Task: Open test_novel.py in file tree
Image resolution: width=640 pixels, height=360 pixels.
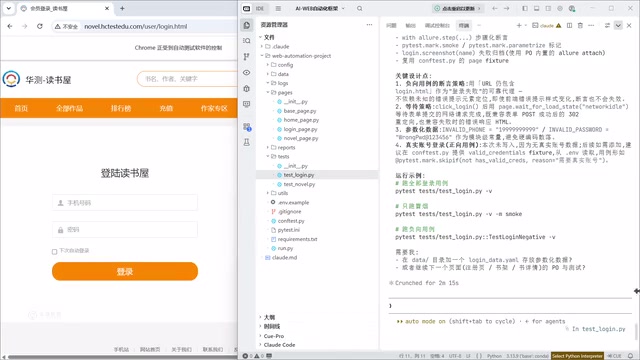Action: 299,184
